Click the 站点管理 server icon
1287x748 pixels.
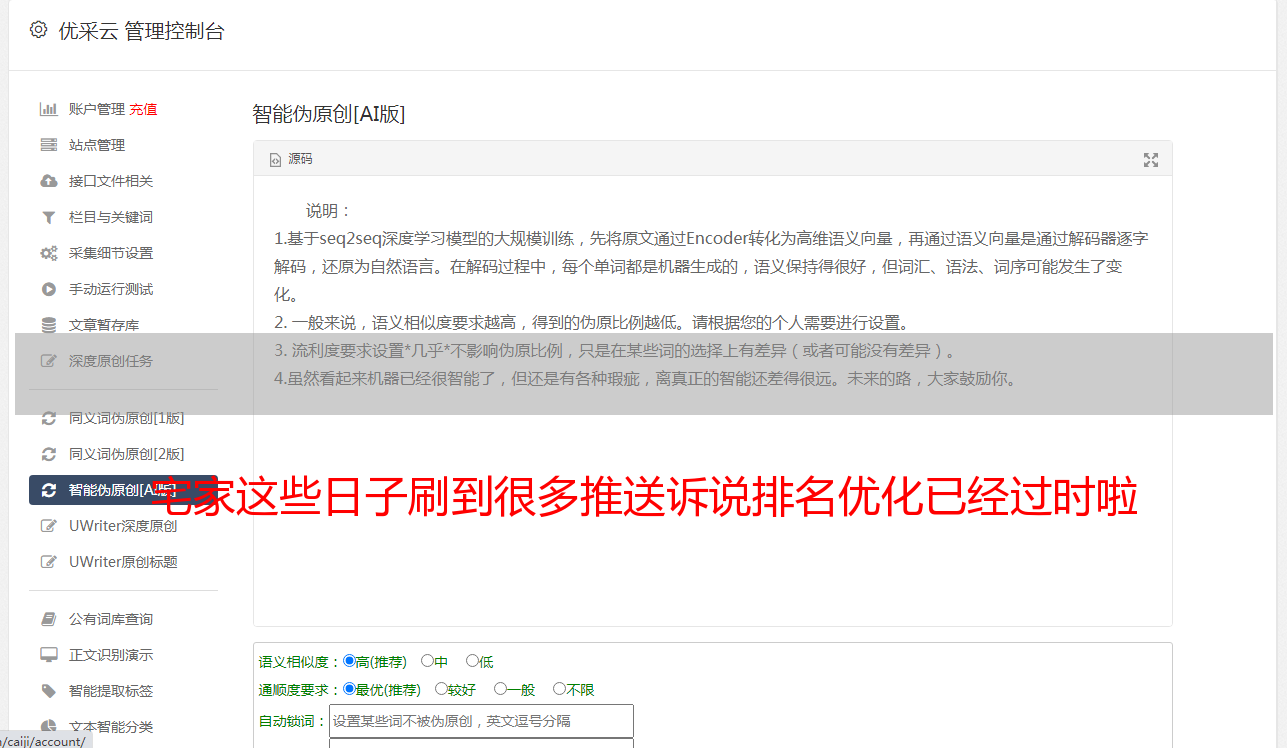[x=48, y=145]
